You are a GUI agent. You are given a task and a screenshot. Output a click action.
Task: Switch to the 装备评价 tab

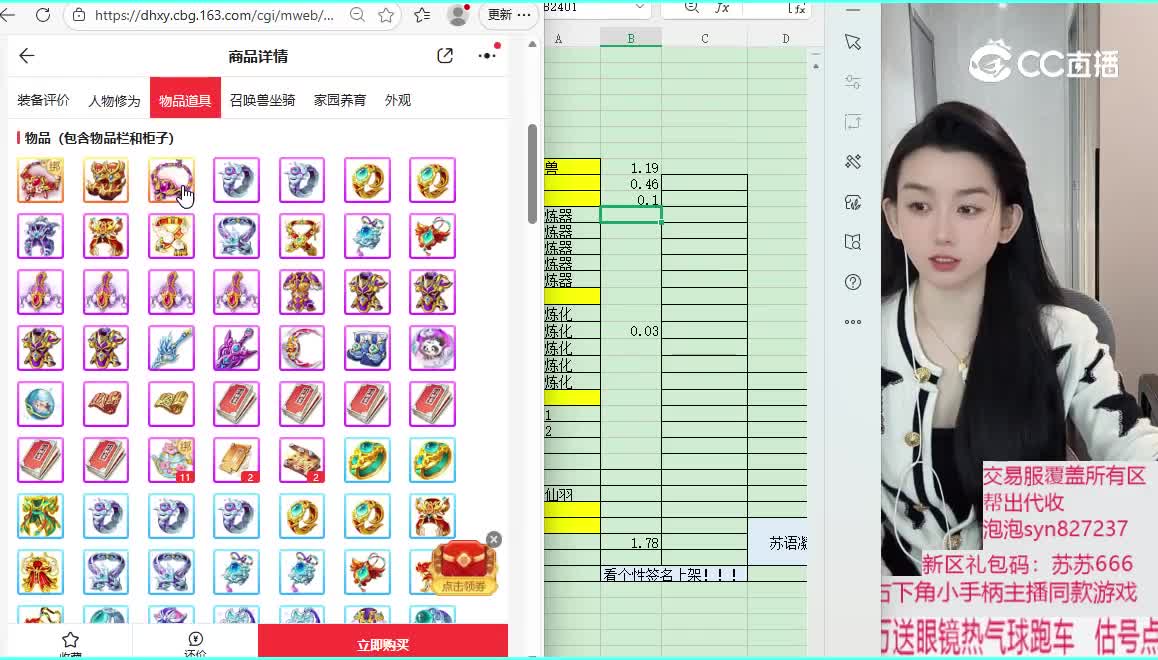(43, 100)
